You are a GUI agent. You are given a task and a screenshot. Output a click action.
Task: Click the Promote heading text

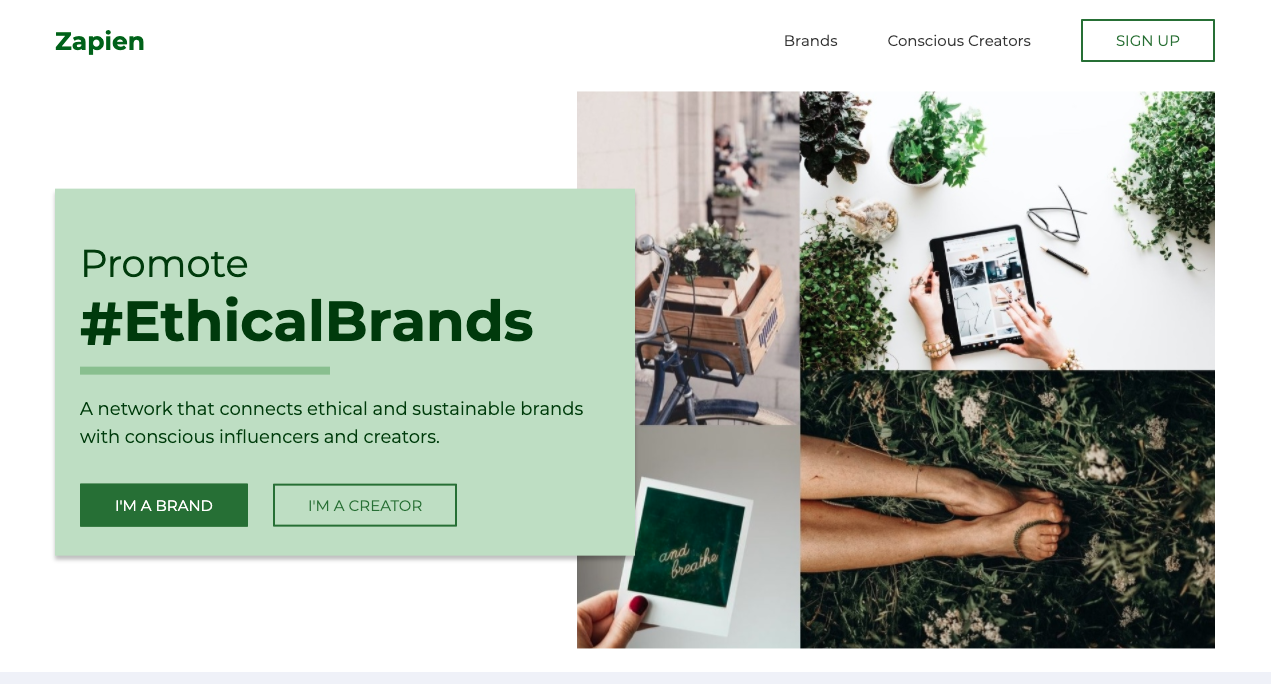pyautogui.click(x=164, y=263)
